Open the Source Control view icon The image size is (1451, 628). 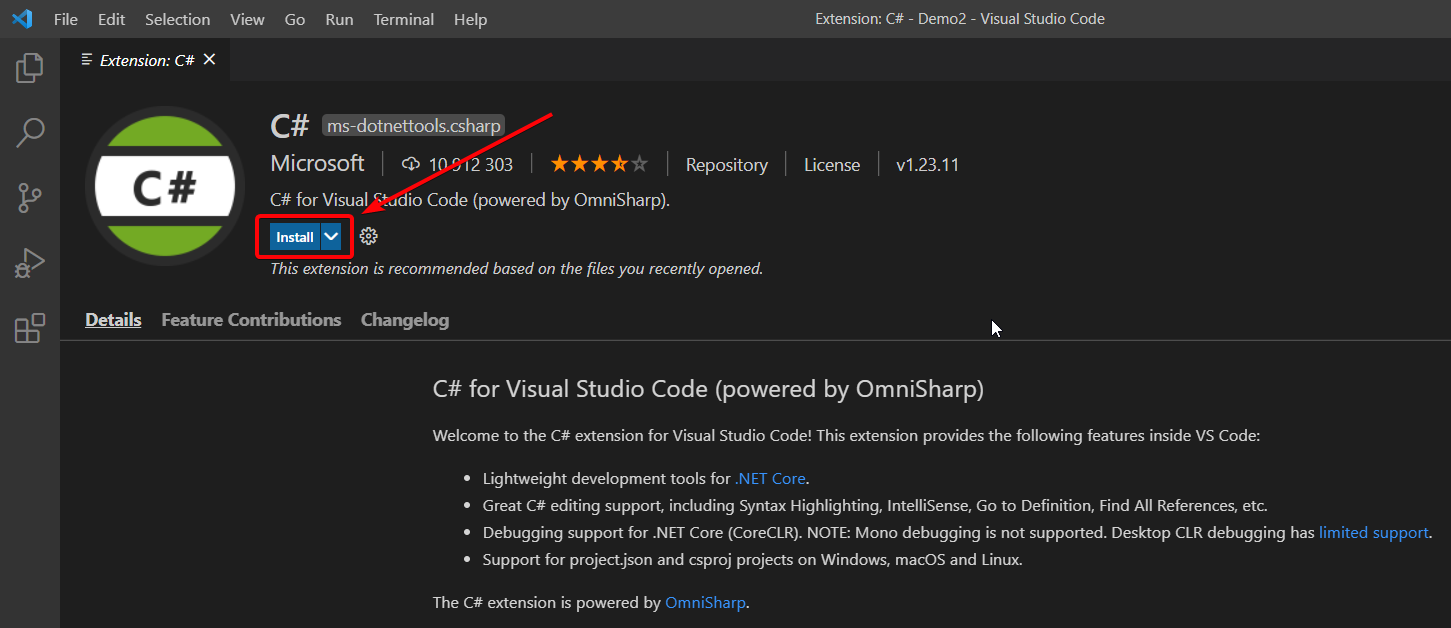[x=29, y=197]
